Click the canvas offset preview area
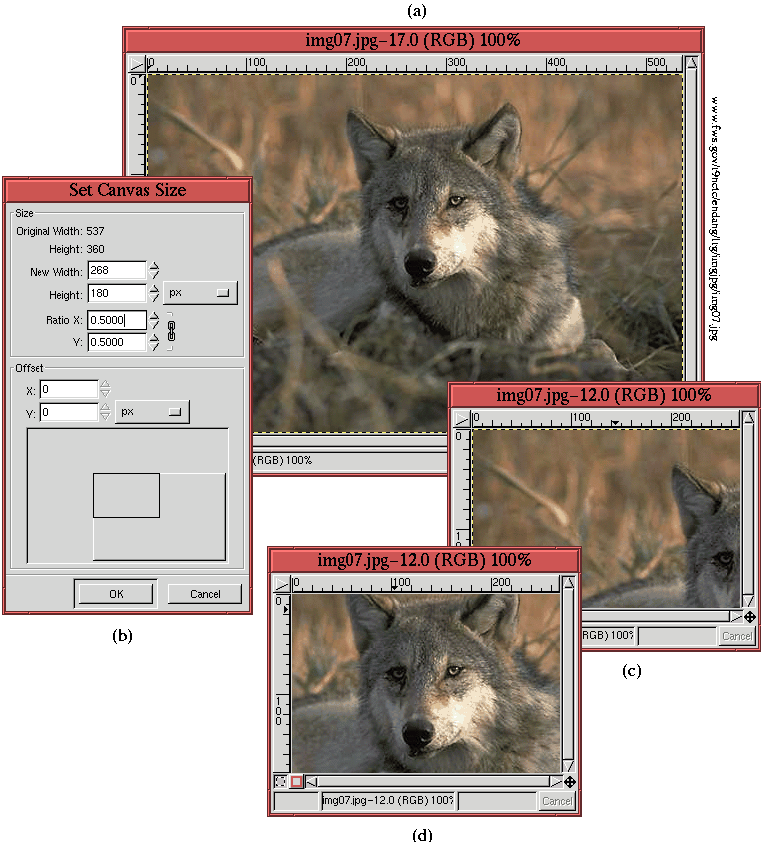 [127, 496]
